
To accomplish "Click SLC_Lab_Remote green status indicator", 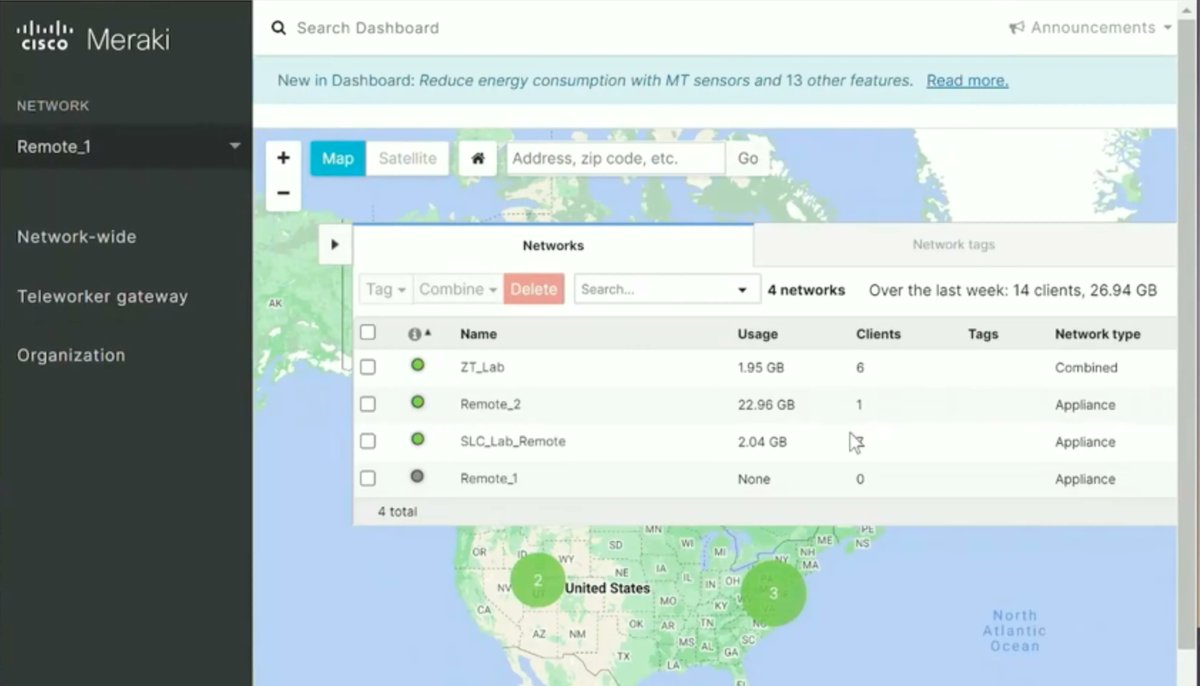I will click(418, 439).
